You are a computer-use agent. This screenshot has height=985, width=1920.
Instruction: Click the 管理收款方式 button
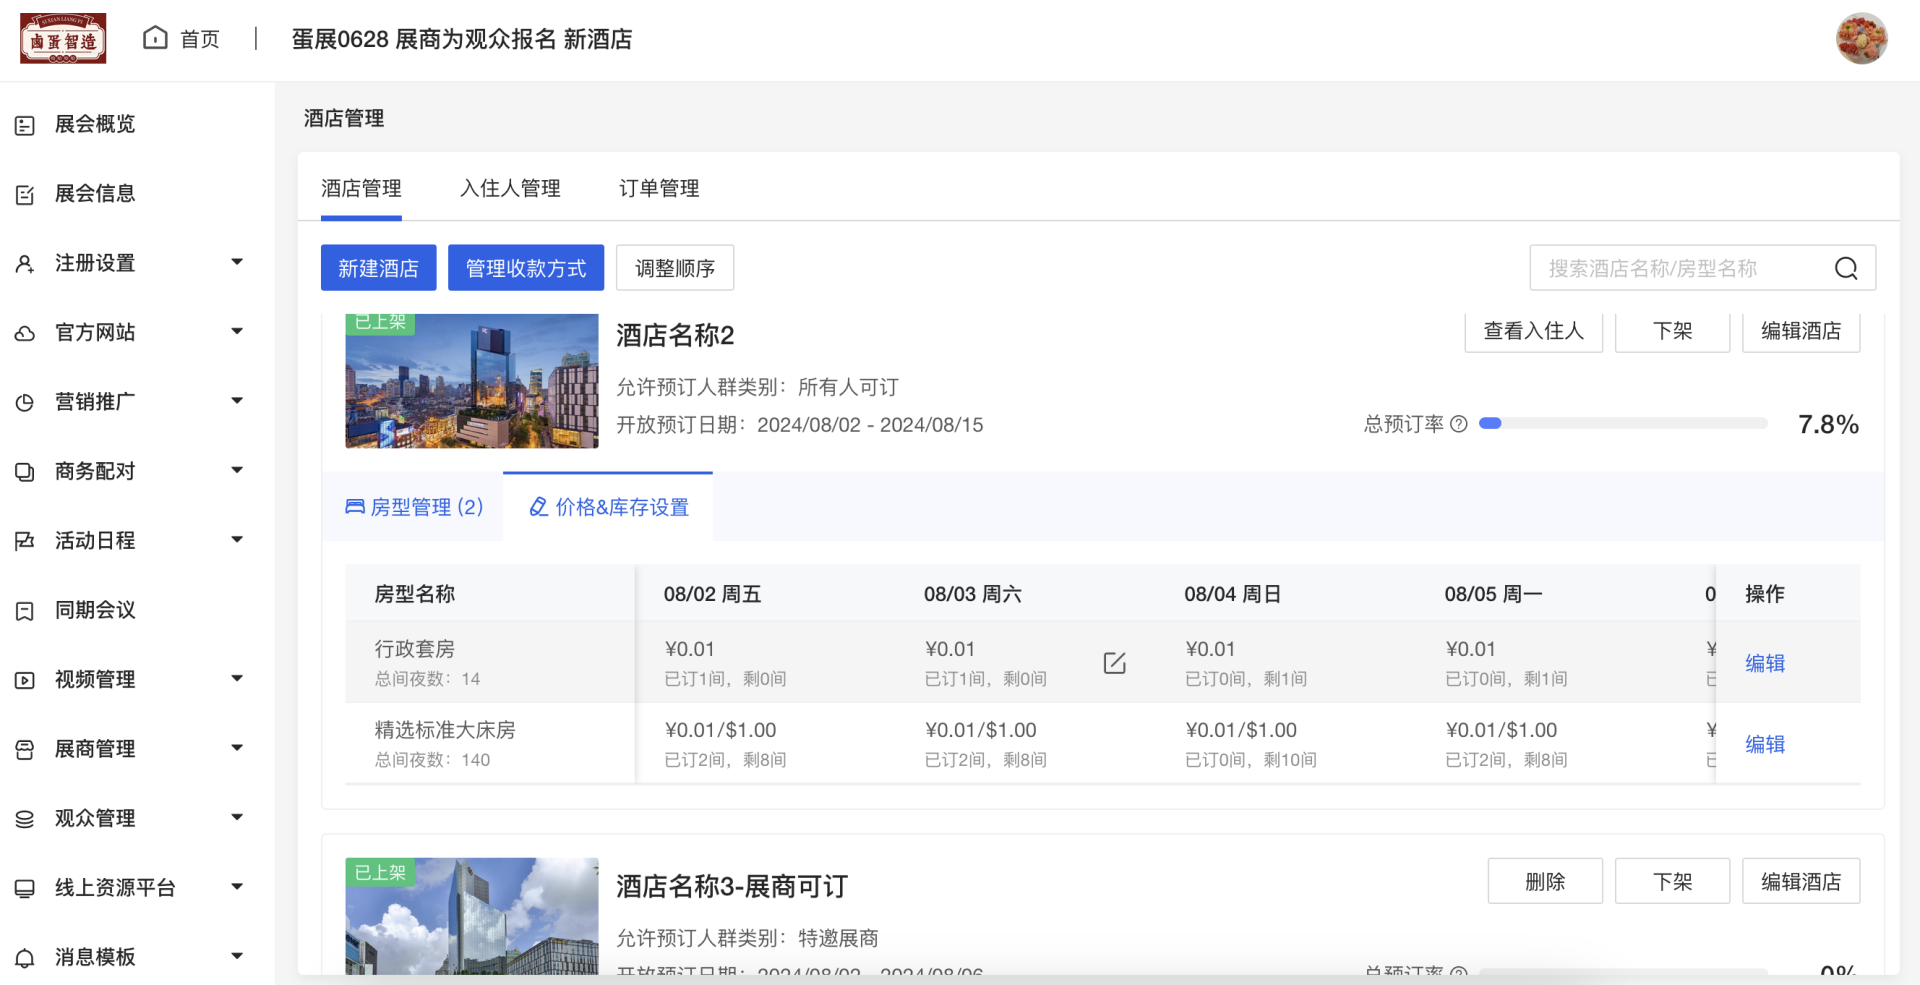[x=526, y=268]
